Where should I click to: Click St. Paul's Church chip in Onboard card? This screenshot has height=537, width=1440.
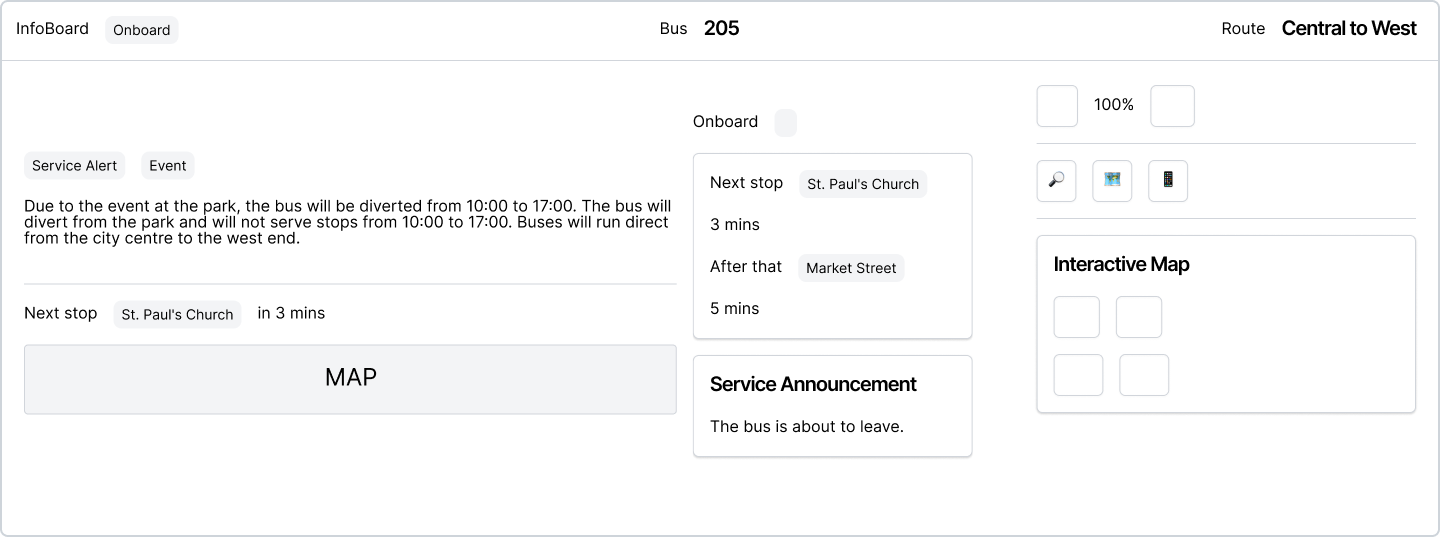pyautogui.click(x=863, y=184)
